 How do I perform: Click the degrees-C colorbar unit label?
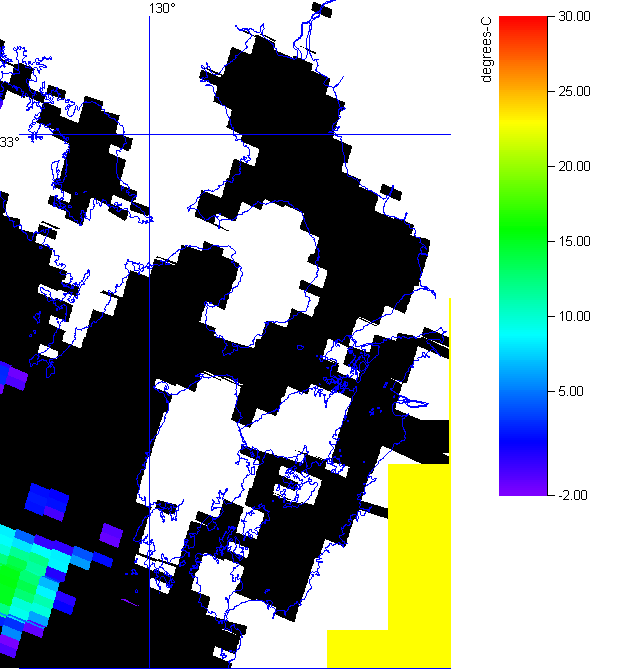tap(486, 49)
